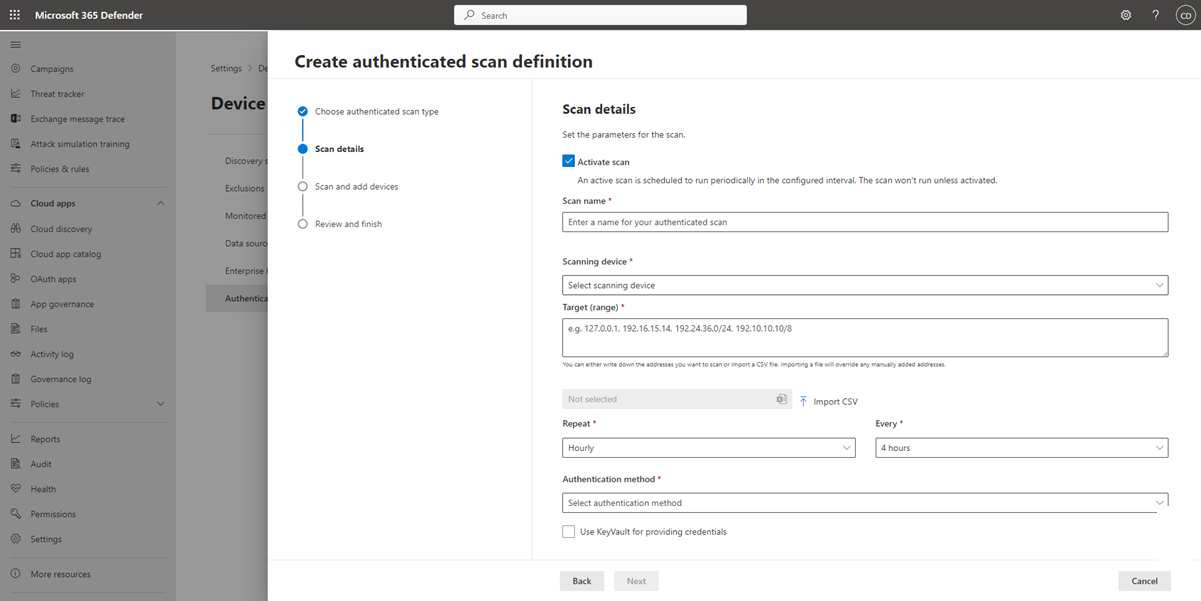The height and width of the screenshot is (601, 1201).
Task: Expand the Every 4 hours dropdown
Action: tap(1021, 448)
